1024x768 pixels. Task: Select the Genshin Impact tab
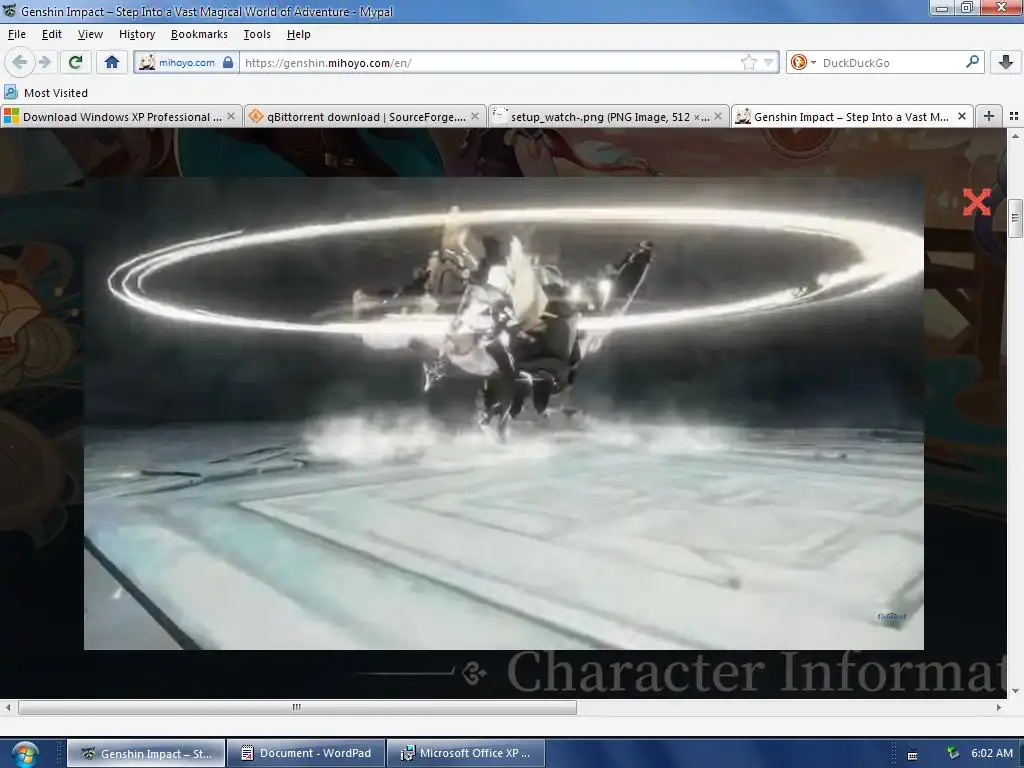851,117
